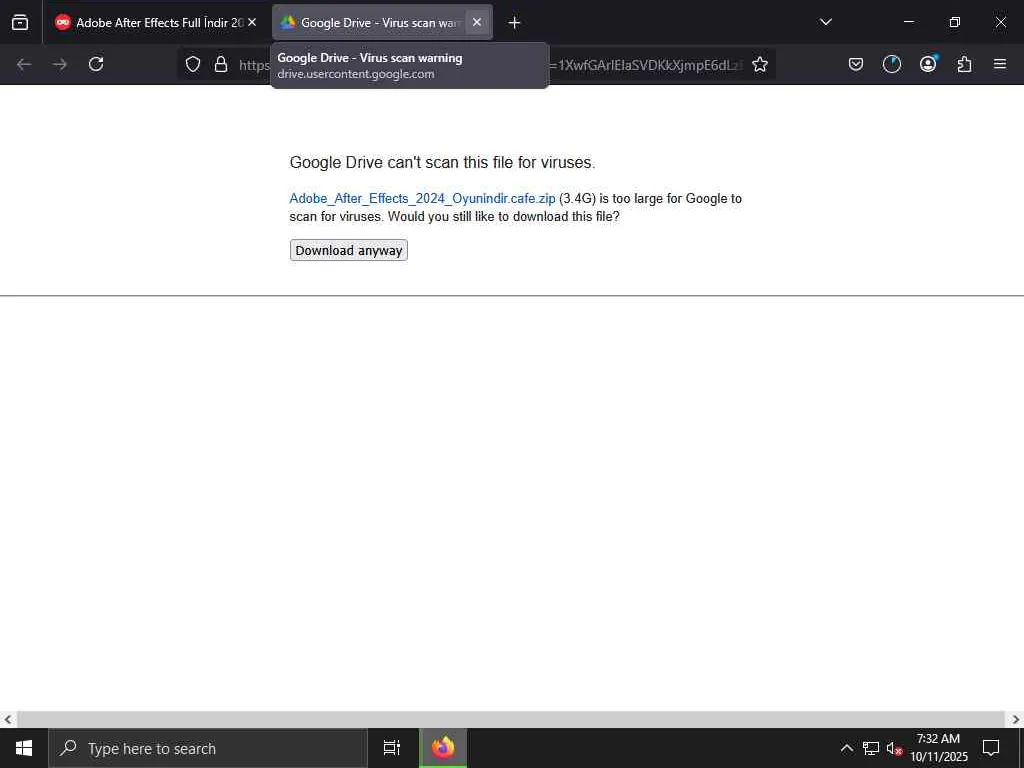Open the Extensions puzzle piece icon
This screenshot has width=1024, height=768.
(x=964, y=64)
